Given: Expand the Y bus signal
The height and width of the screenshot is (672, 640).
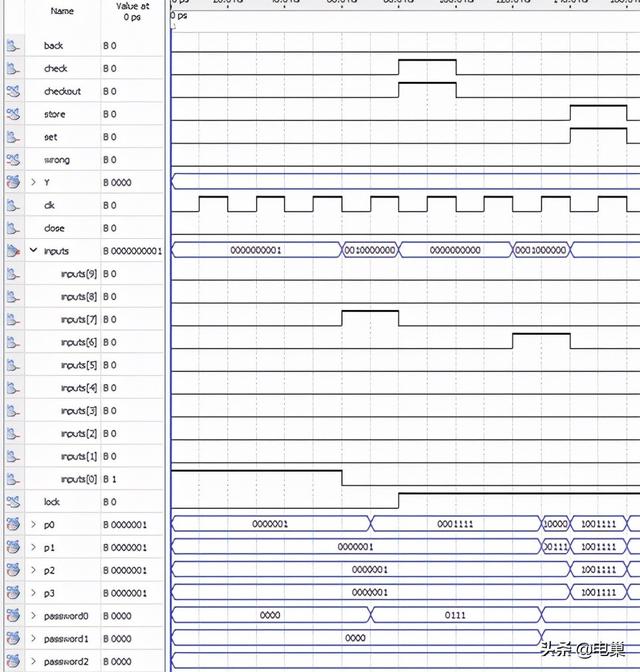Looking at the screenshot, I should point(33,182).
